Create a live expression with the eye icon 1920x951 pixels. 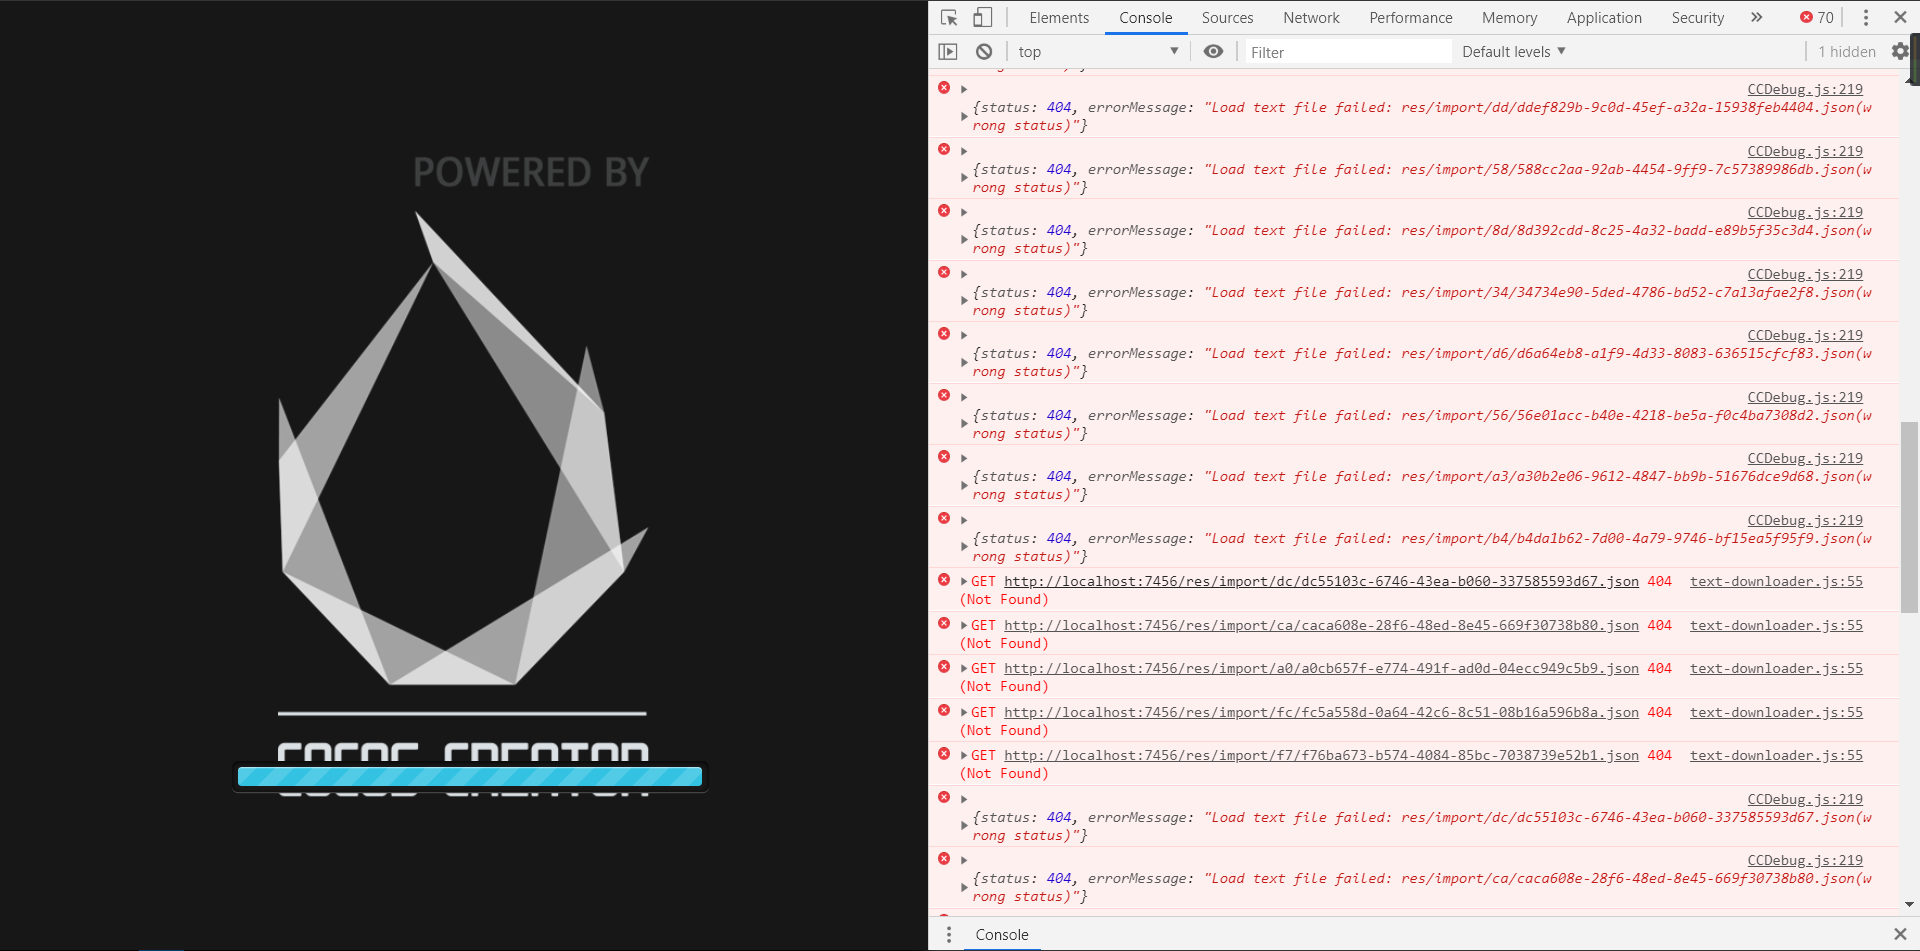point(1213,51)
